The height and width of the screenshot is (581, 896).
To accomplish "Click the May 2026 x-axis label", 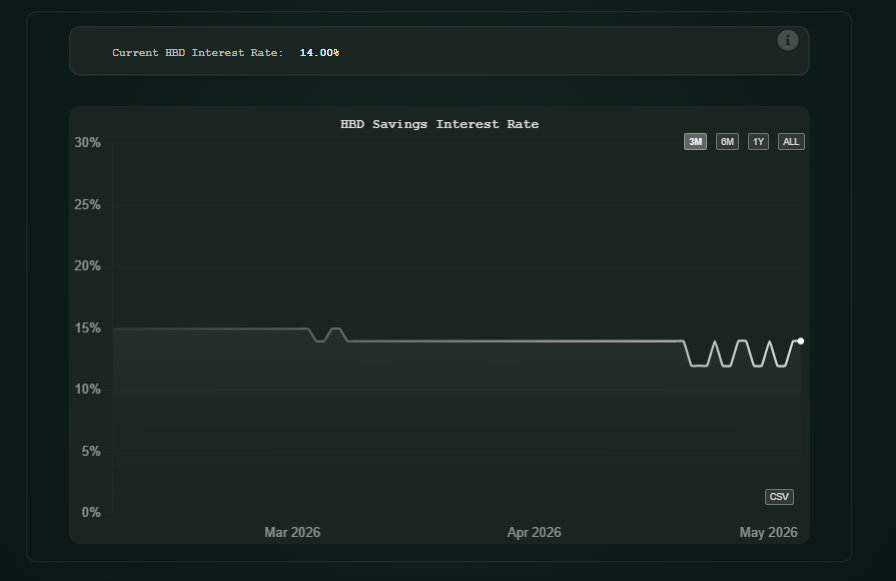I will tap(769, 532).
